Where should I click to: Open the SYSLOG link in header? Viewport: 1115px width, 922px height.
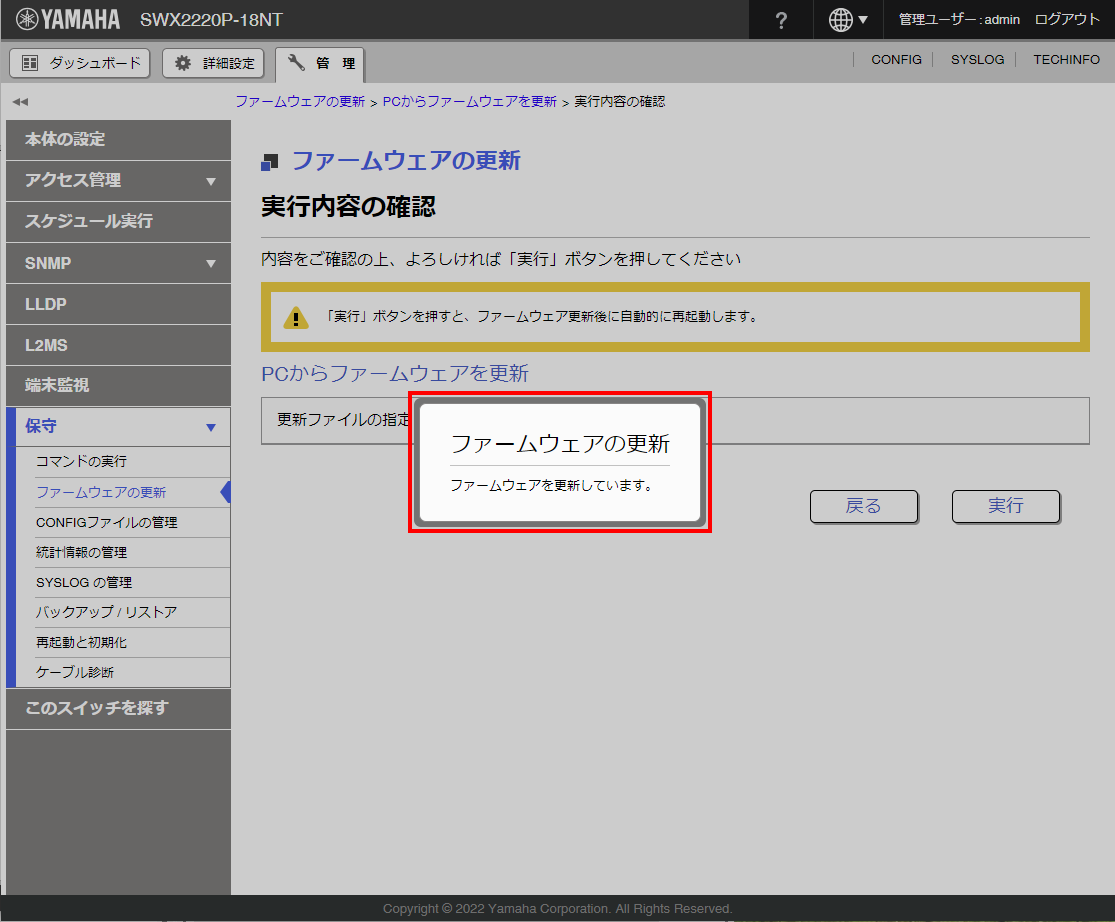[977, 60]
